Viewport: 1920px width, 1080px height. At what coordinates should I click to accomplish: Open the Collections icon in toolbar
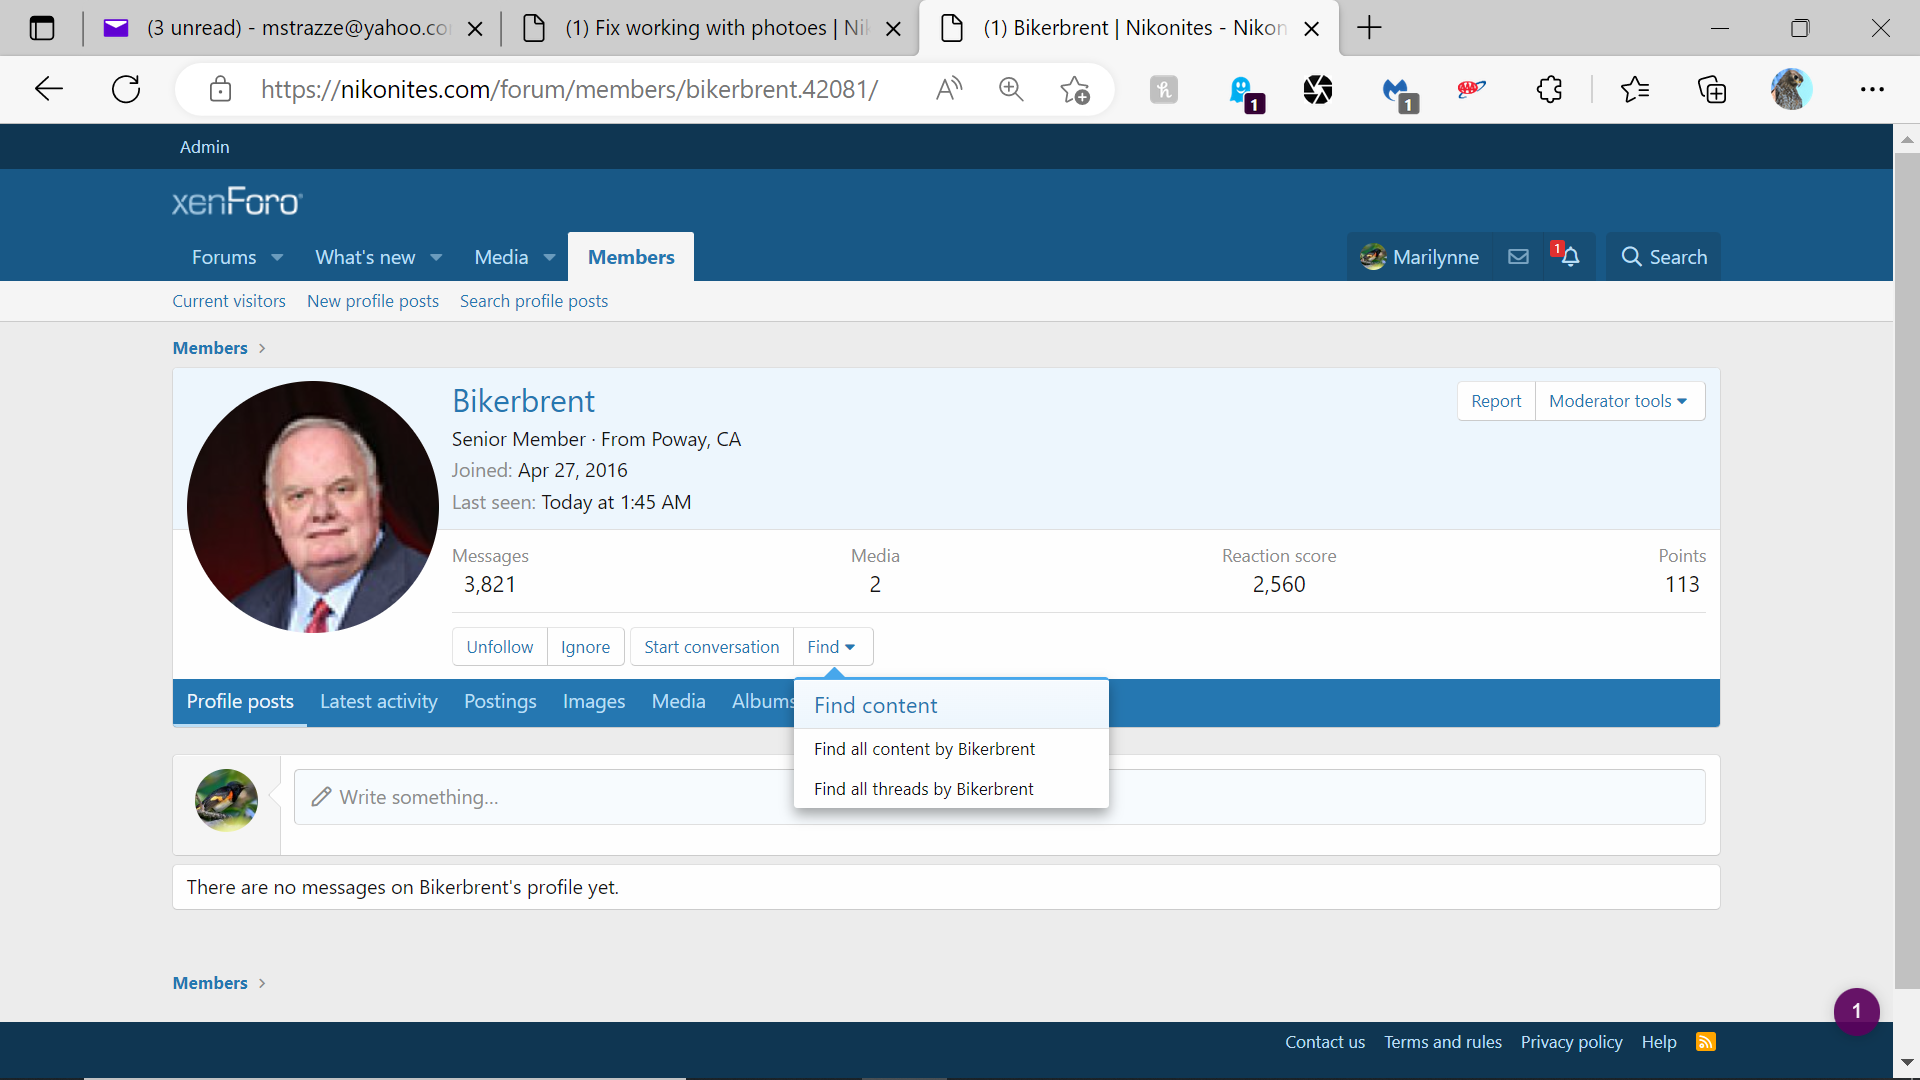[1712, 89]
